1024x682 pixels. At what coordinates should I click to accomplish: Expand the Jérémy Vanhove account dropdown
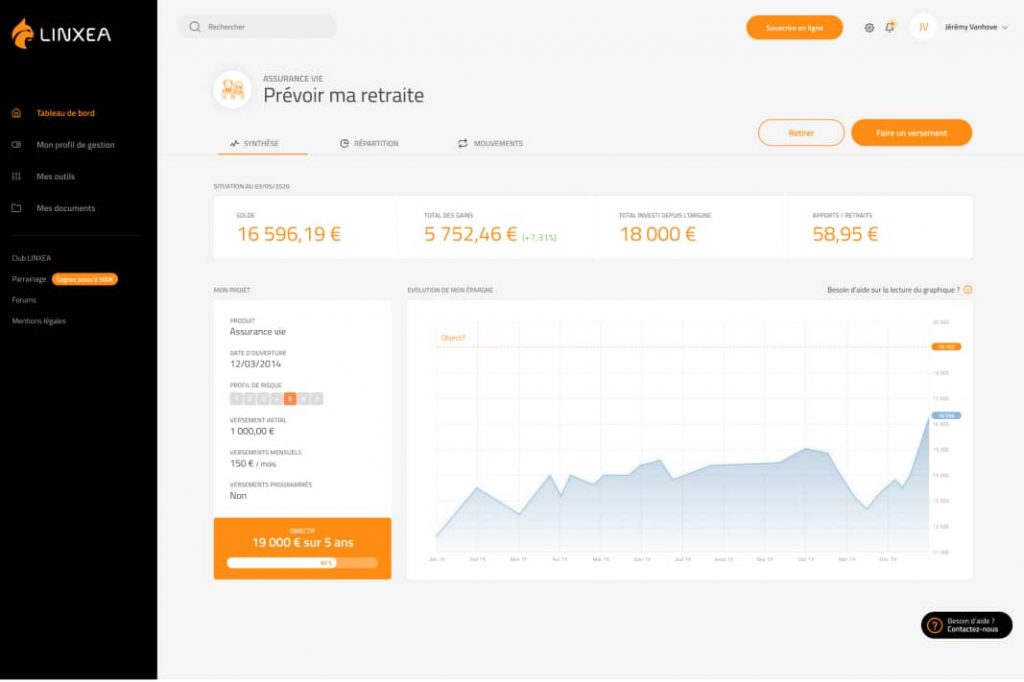tap(1005, 28)
